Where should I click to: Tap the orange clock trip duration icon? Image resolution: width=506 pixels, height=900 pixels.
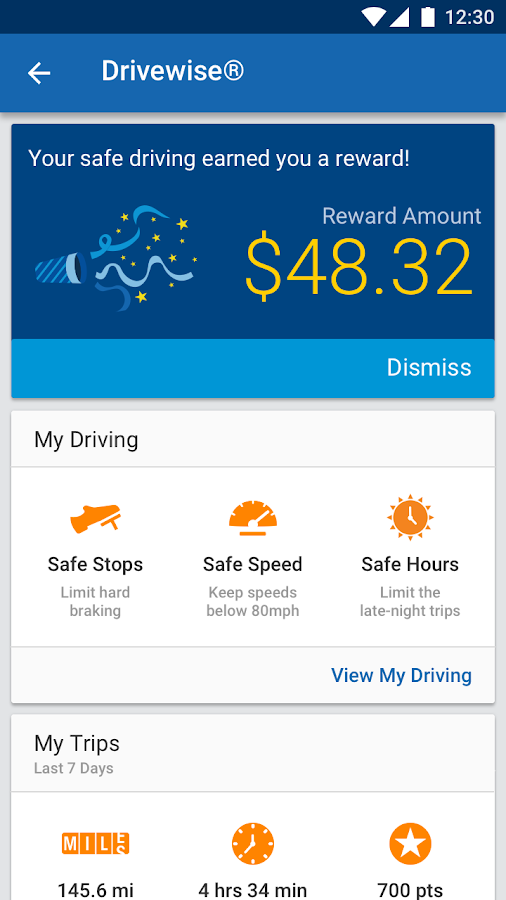coord(253,844)
